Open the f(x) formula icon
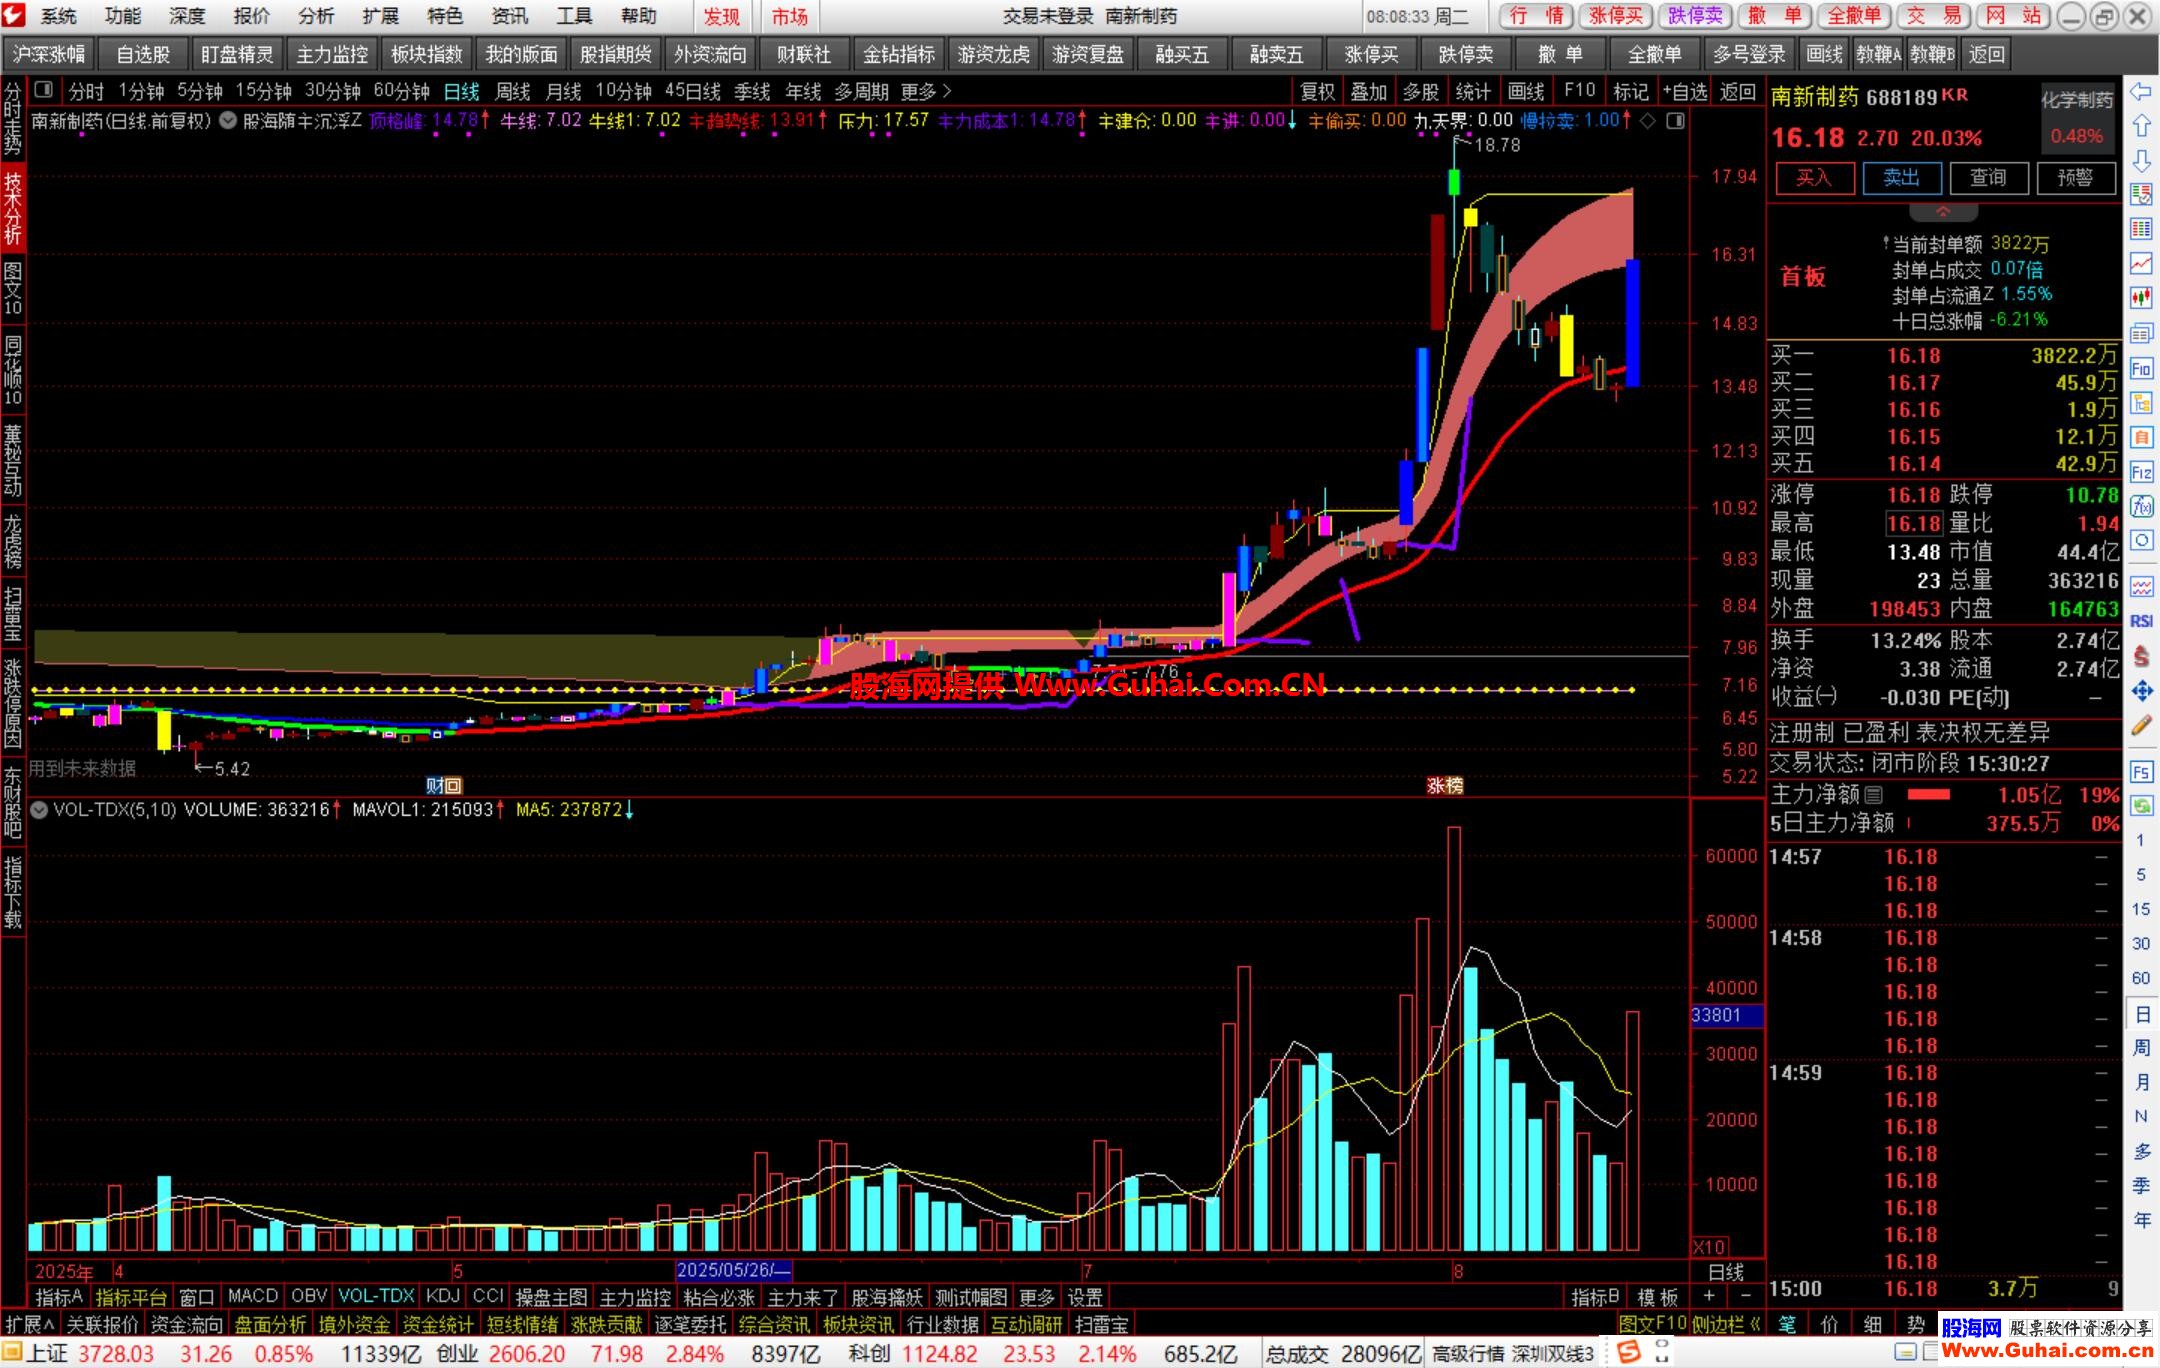Image resolution: width=2160 pixels, height=1368 pixels. 2141,506
